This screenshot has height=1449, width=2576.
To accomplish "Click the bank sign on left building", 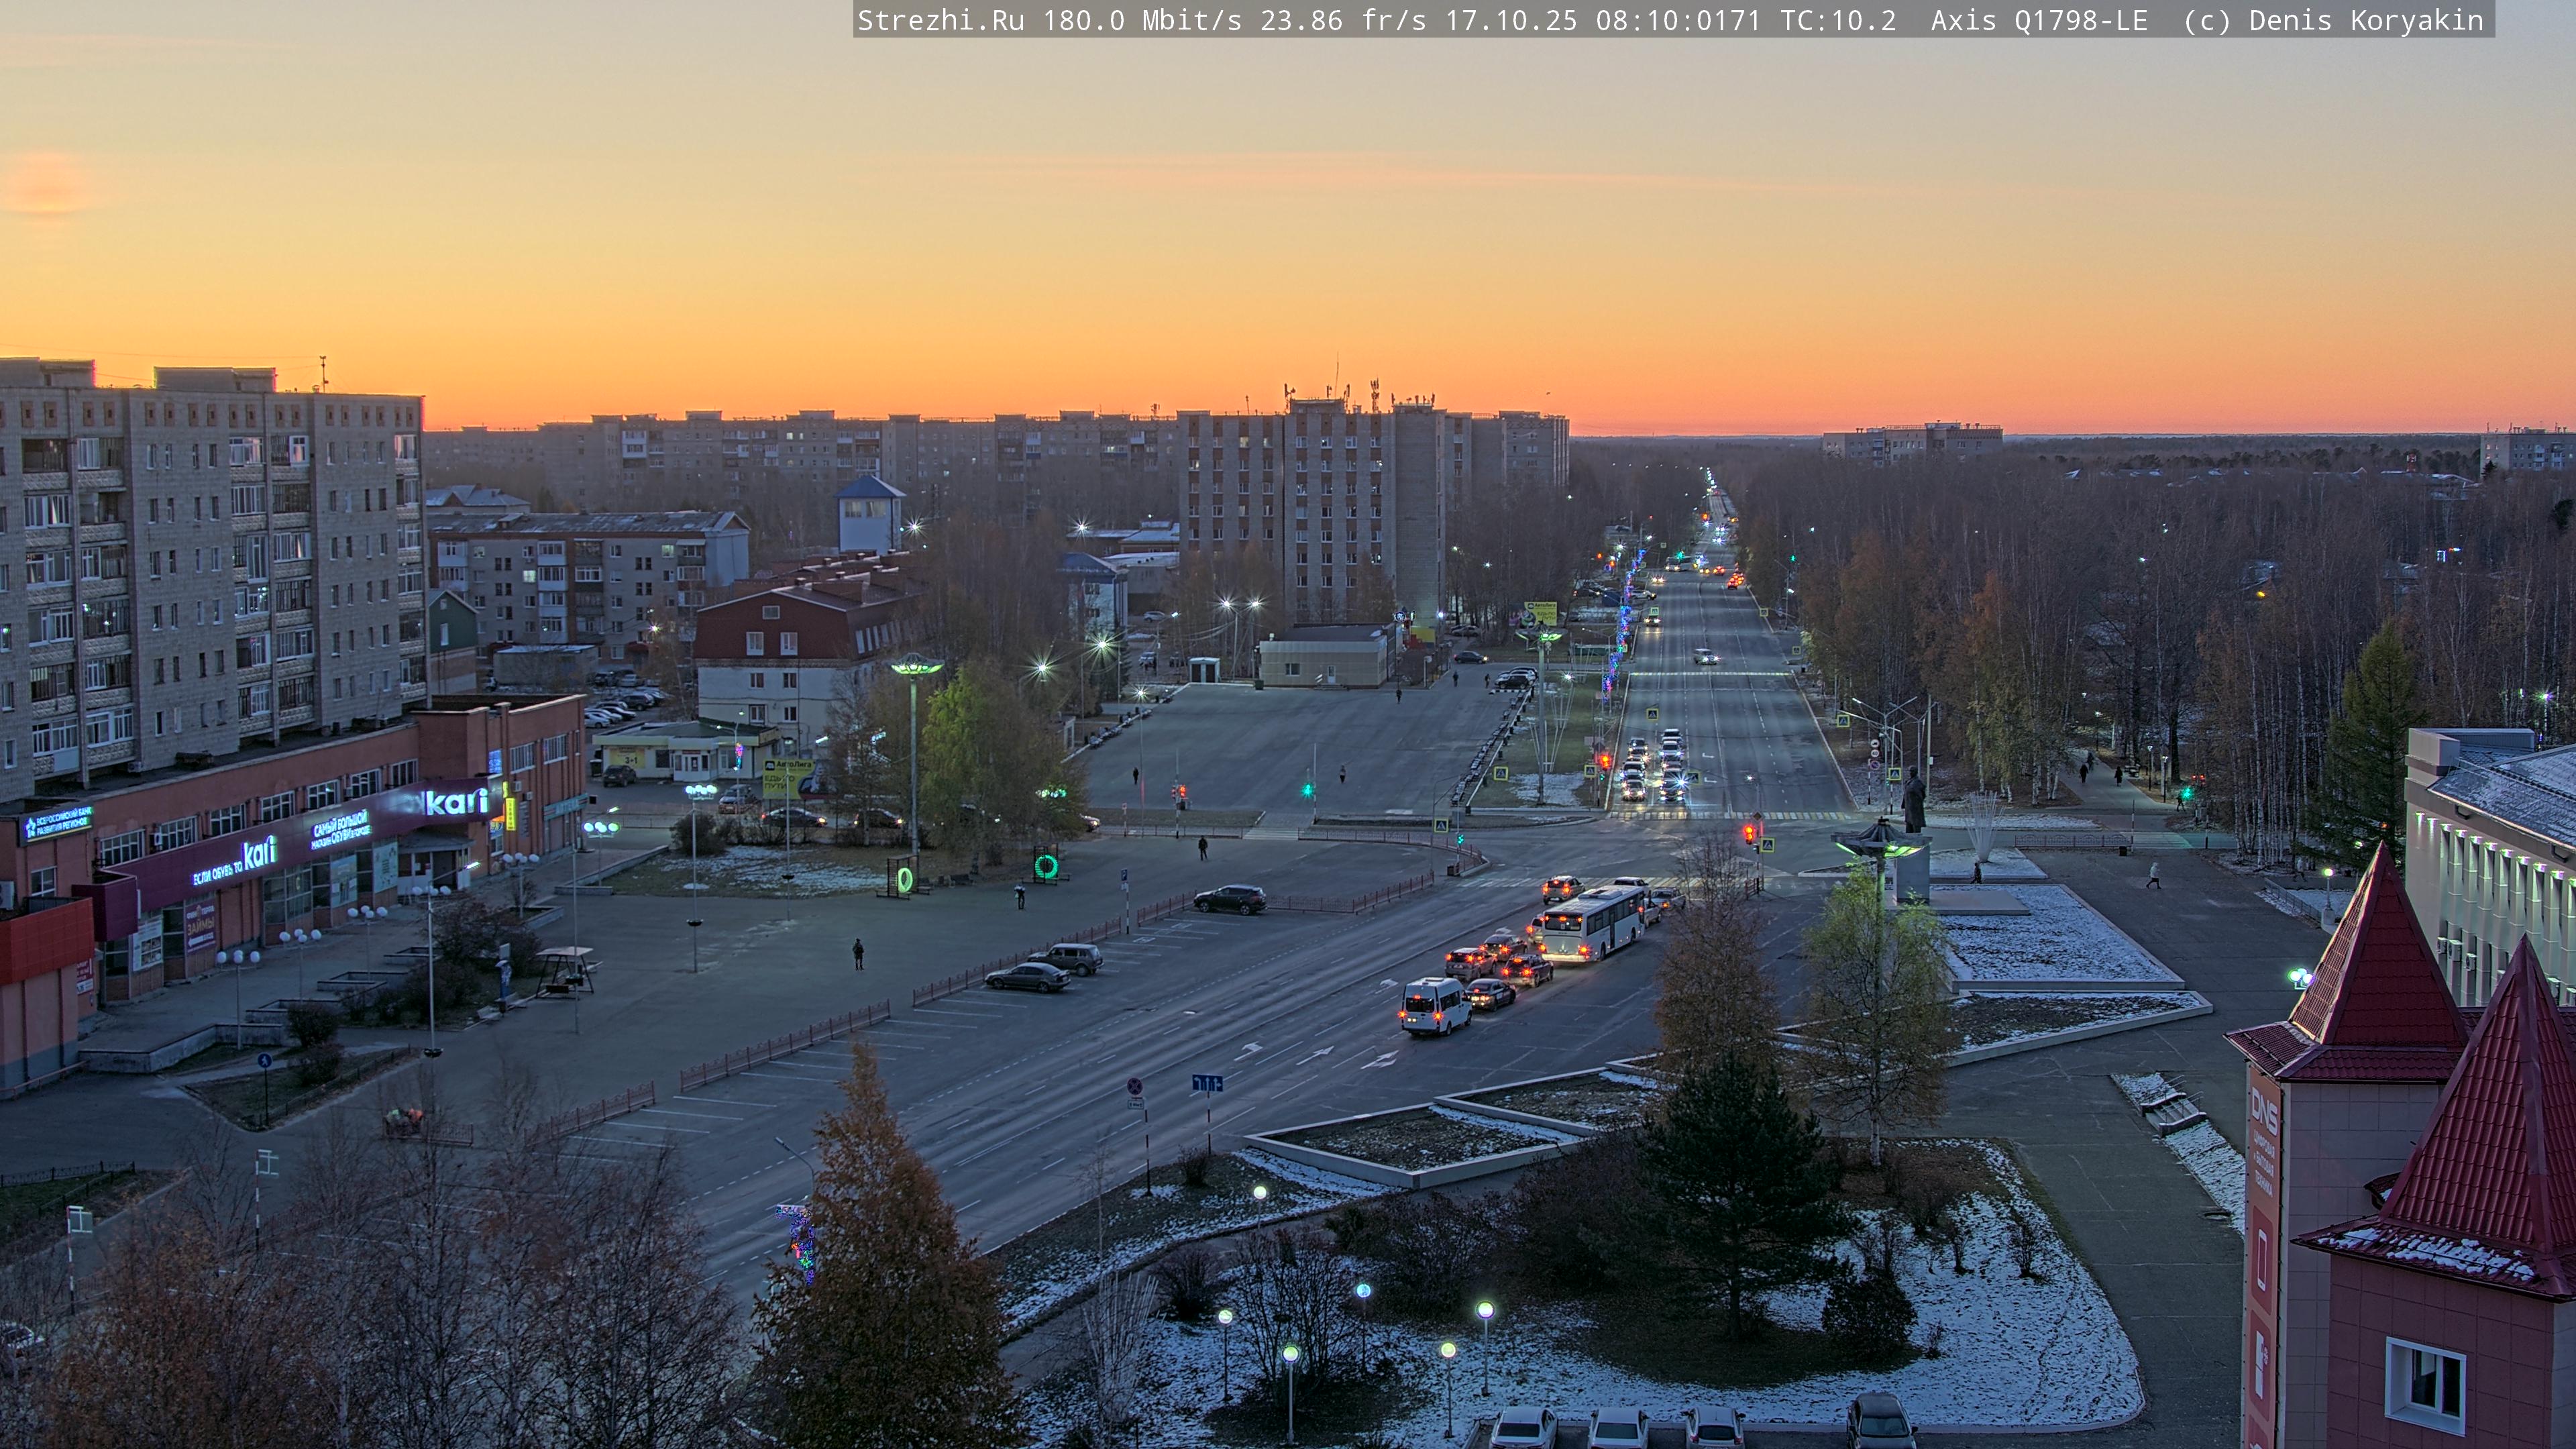I will 57,823.
